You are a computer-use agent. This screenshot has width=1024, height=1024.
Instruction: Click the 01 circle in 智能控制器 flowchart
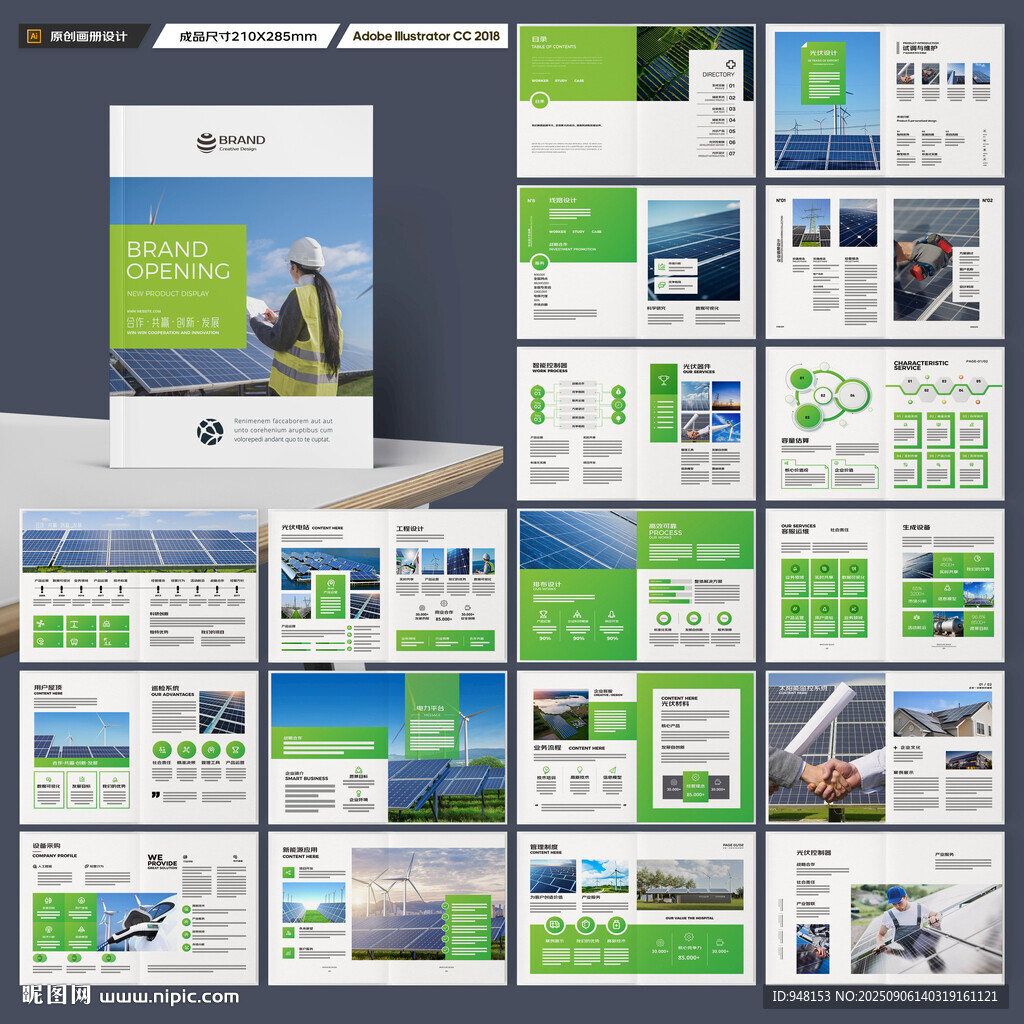[537, 392]
